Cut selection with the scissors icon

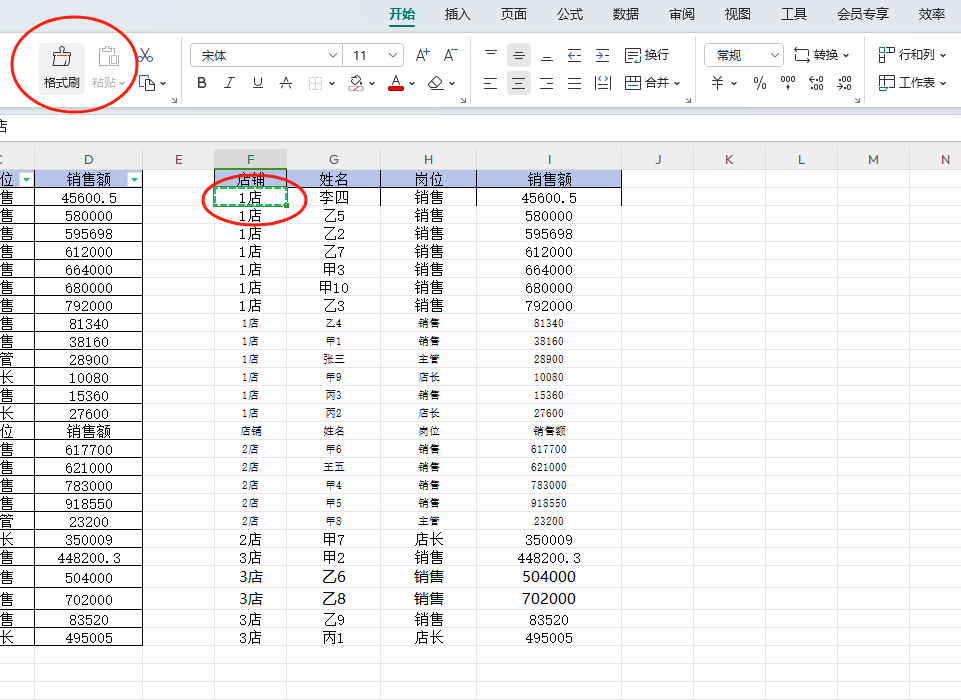pyautogui.click(x=145, y=56)
